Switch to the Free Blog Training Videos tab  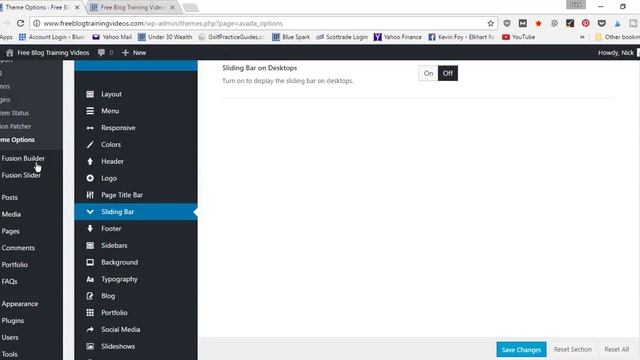click(x=131, y=7)
